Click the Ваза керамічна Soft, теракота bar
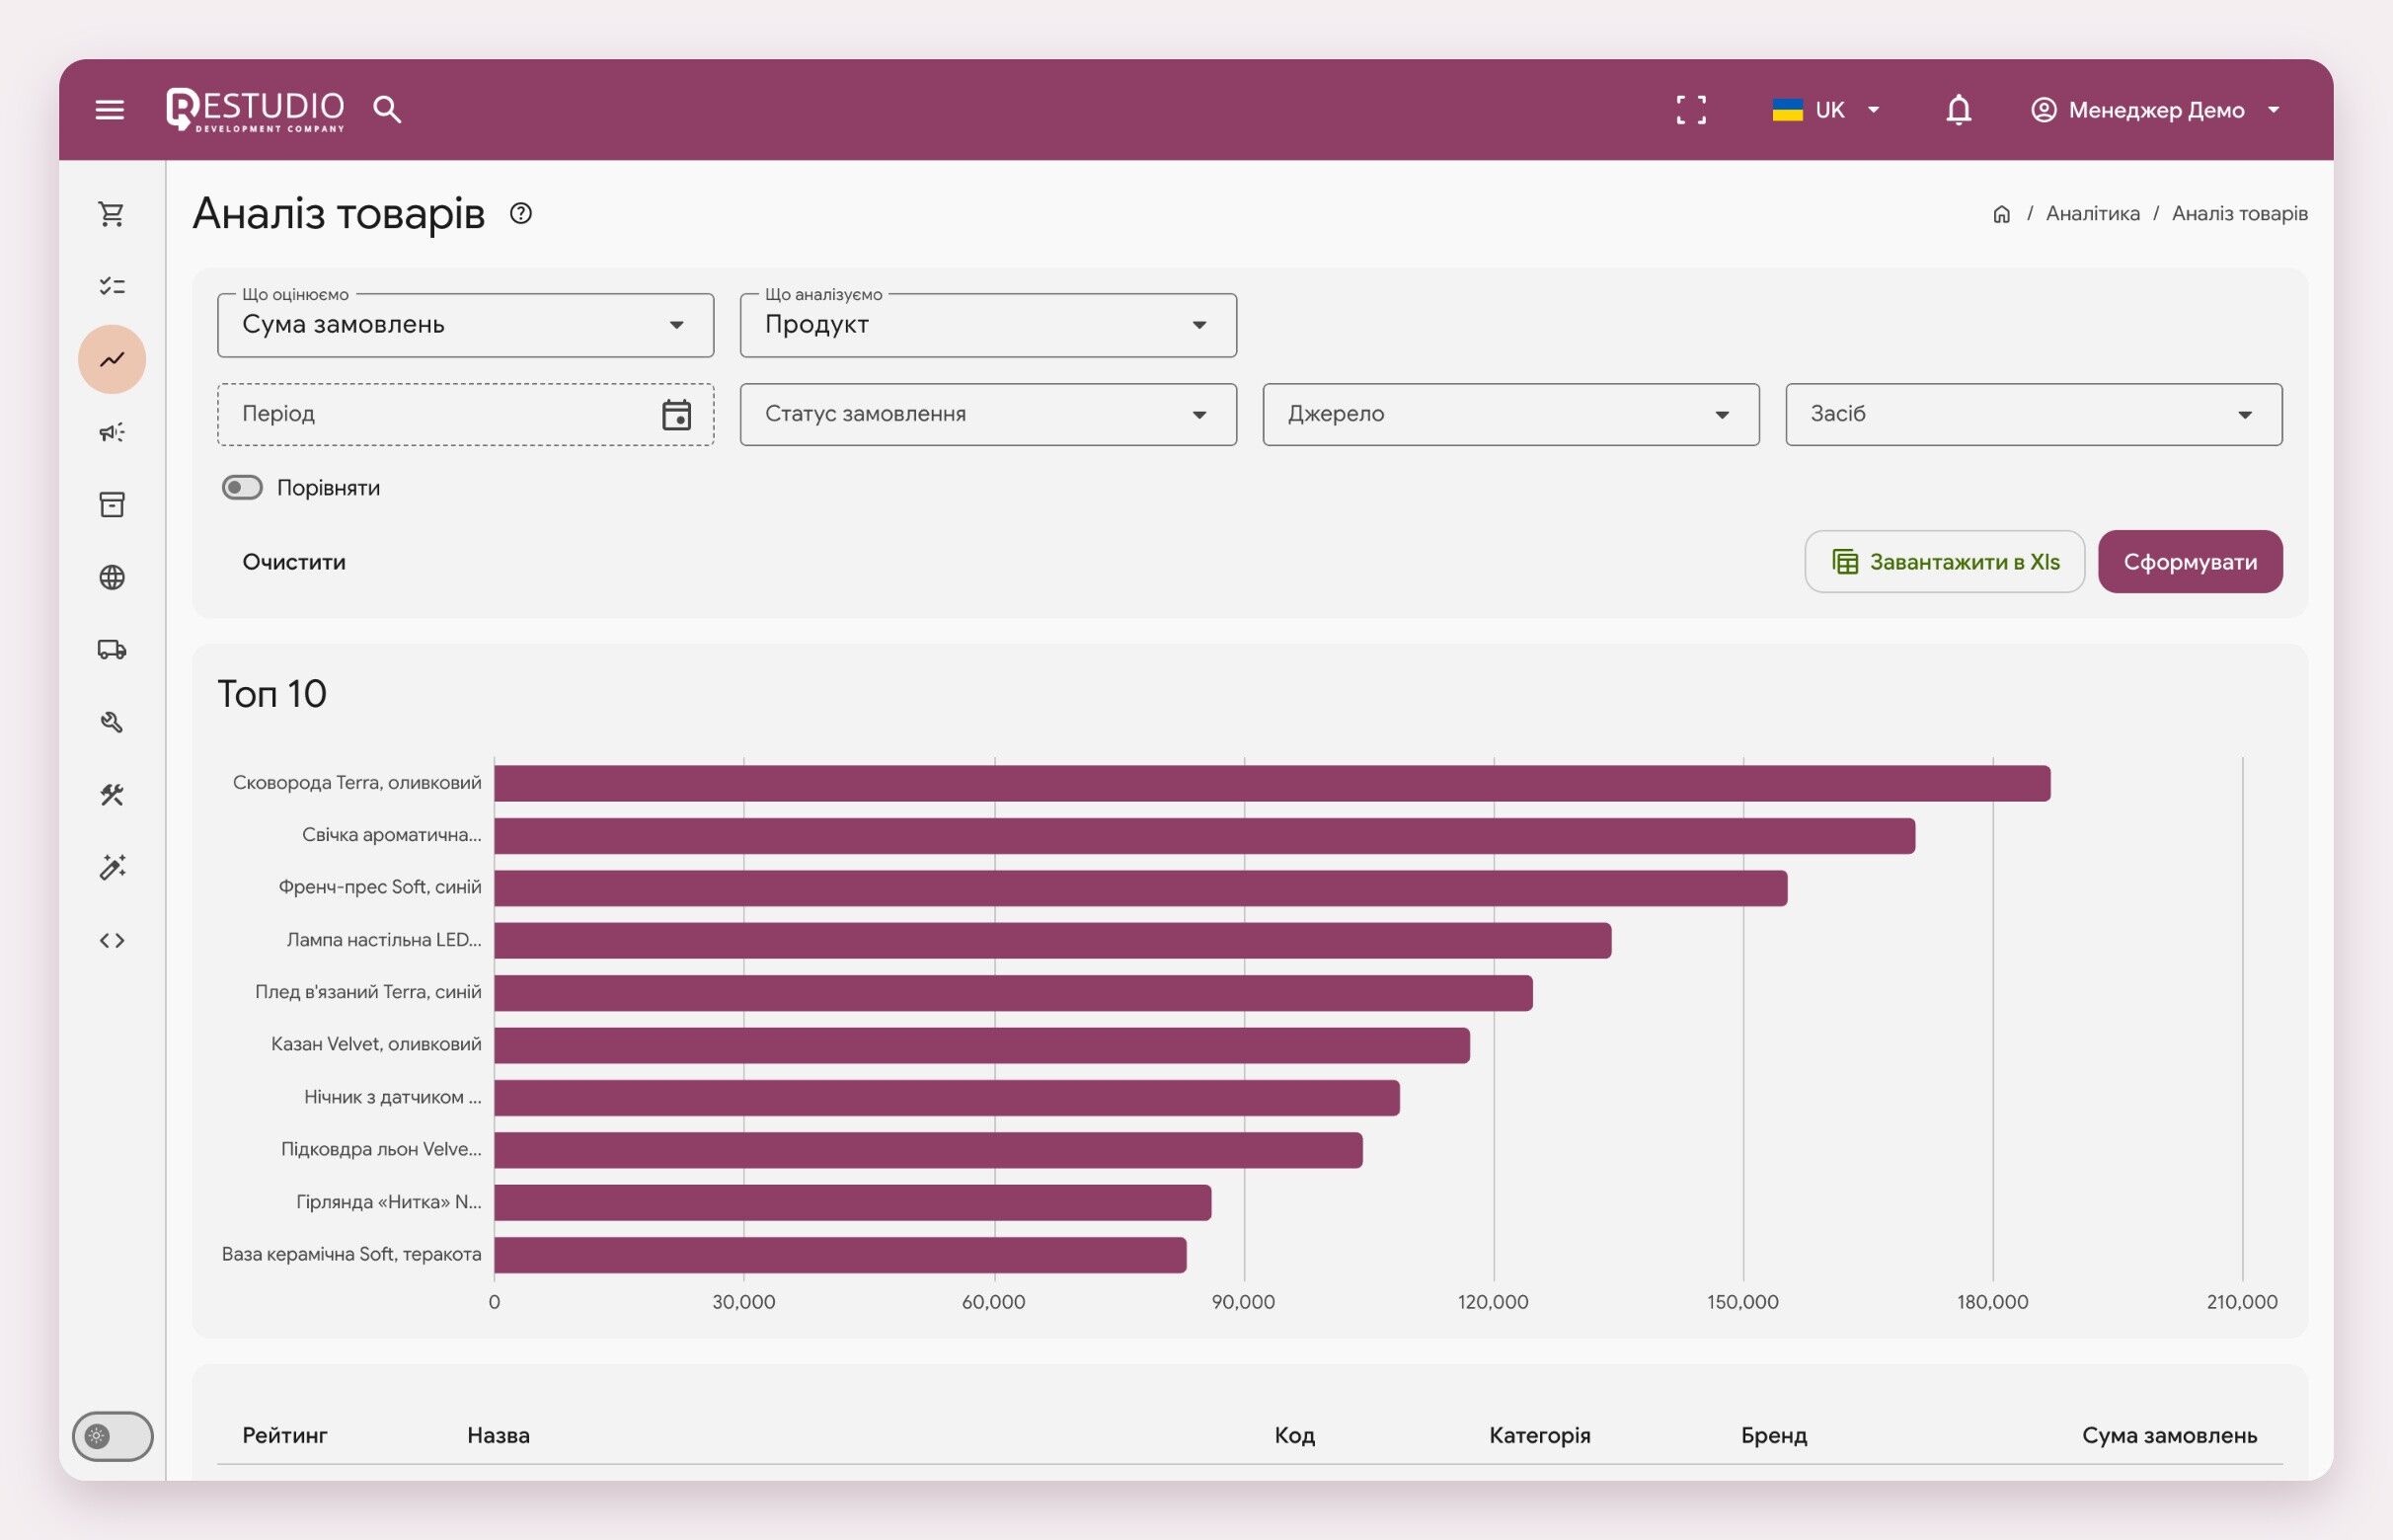The image size is (2393, 1540). (840, 1254)
